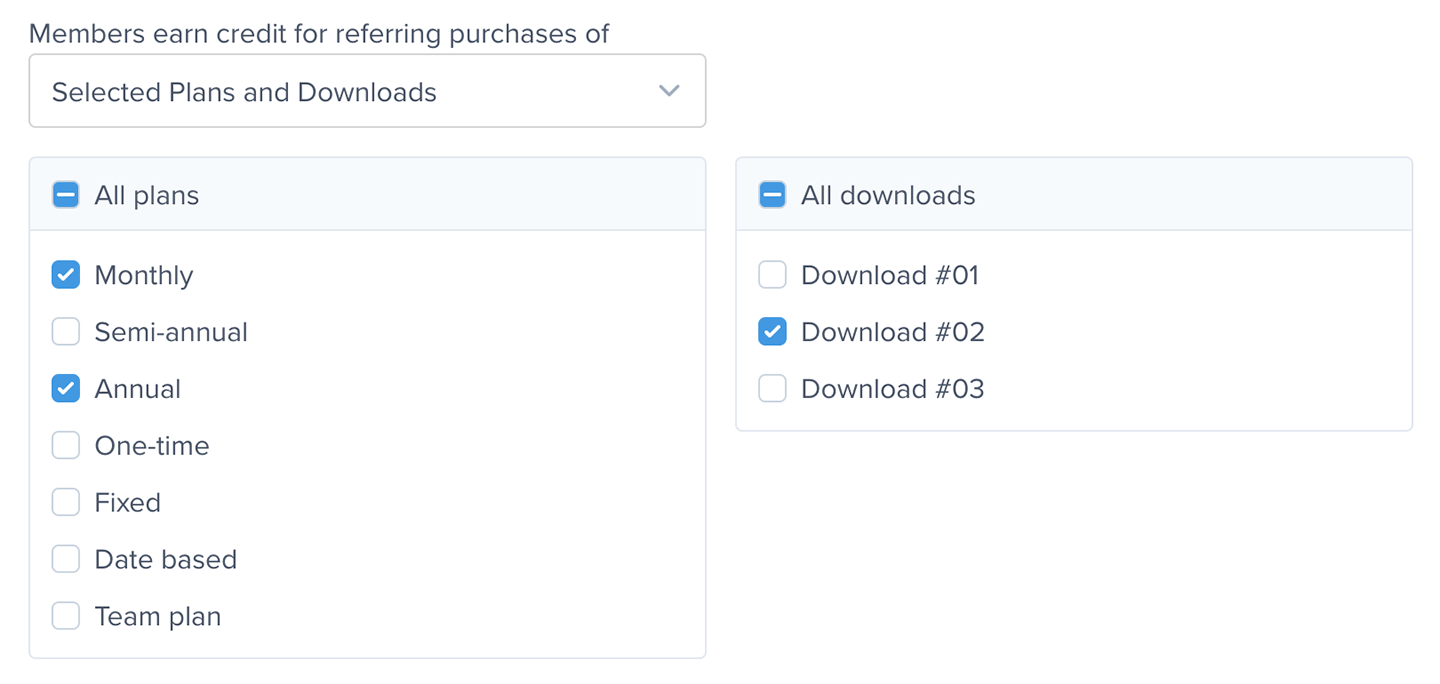Toggle the All plans checkbox

tap(66, 195)
